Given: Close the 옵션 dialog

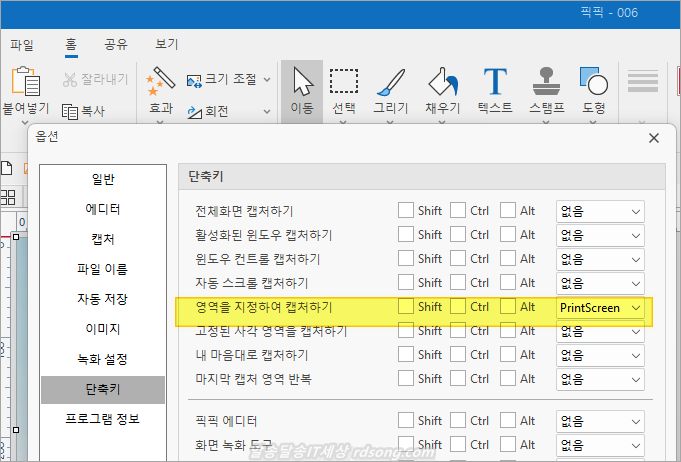Looking at the screenshot, I should click(x=654, y=138).
